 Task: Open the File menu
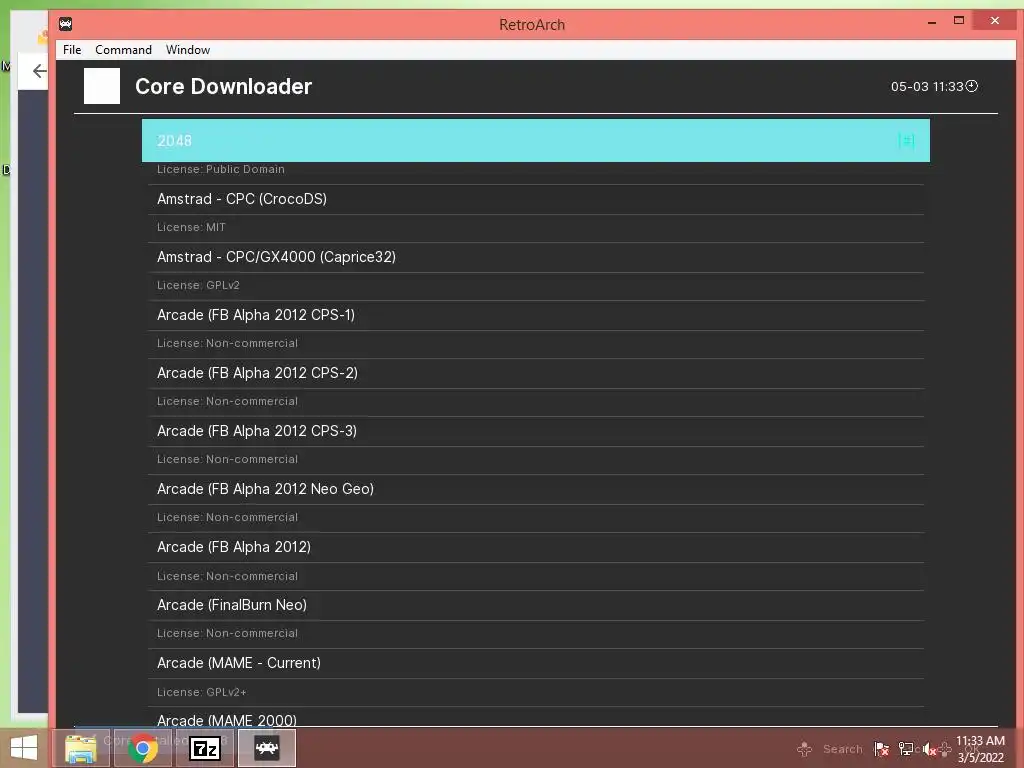click(72, 50)
